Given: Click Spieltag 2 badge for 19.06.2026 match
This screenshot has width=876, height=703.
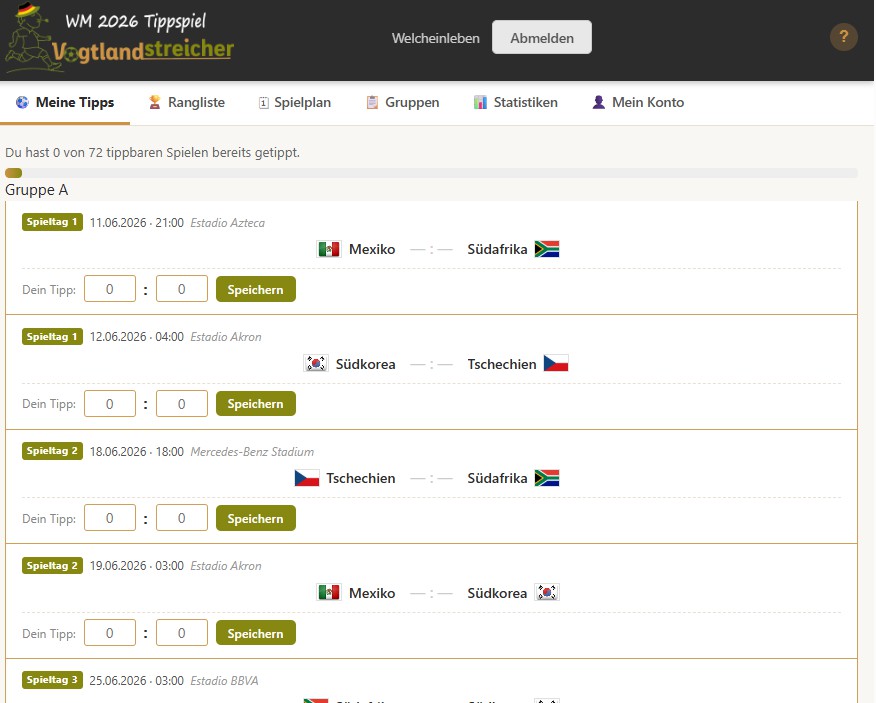Looking at the screenshot, I should tap(53, 566).
